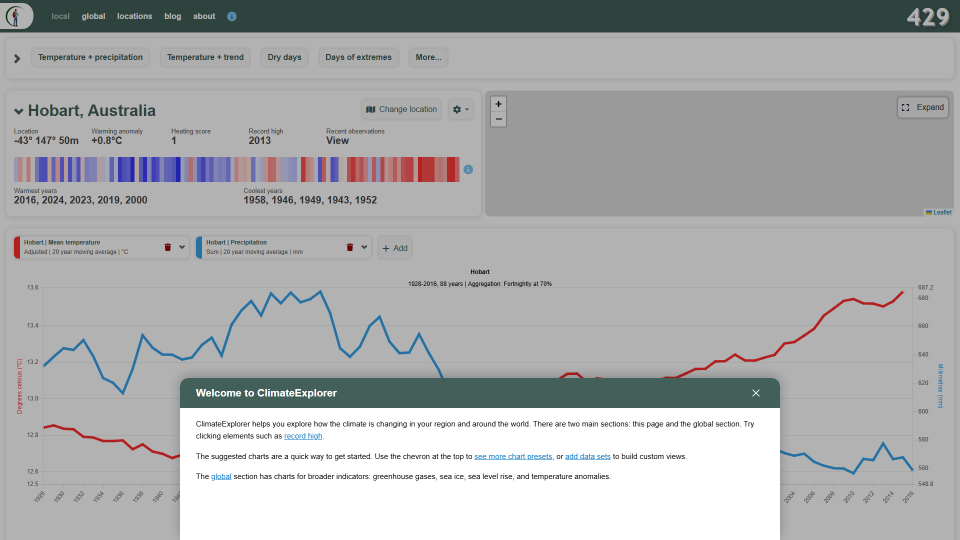Zoom in on the map
Screen dimensions: 960x540
click(498, 104)
